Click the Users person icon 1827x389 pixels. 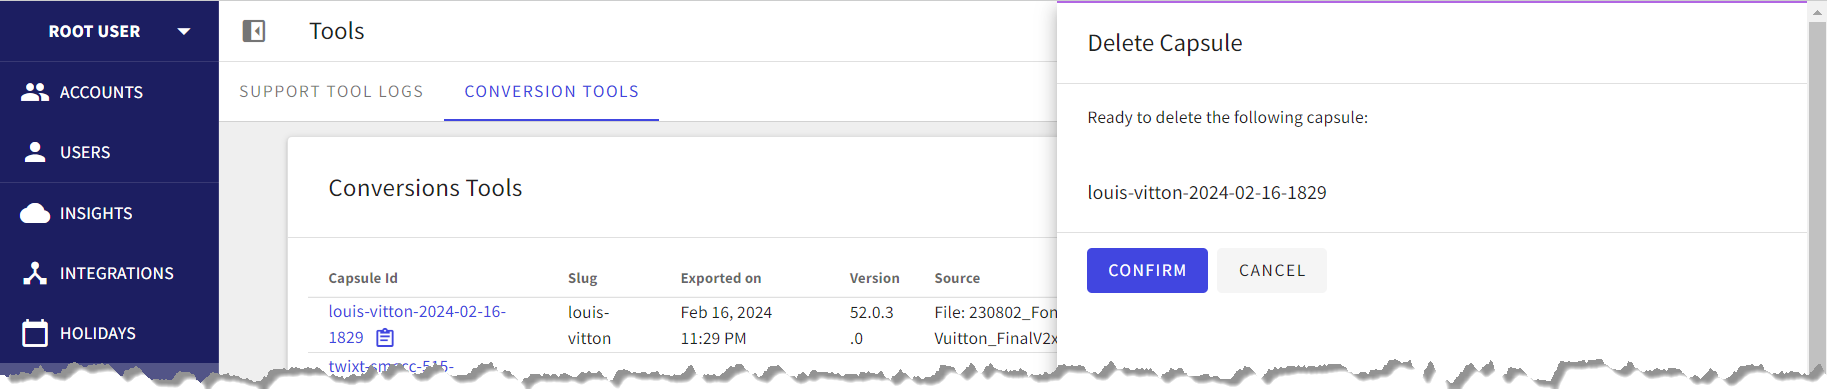pos(35,152)
